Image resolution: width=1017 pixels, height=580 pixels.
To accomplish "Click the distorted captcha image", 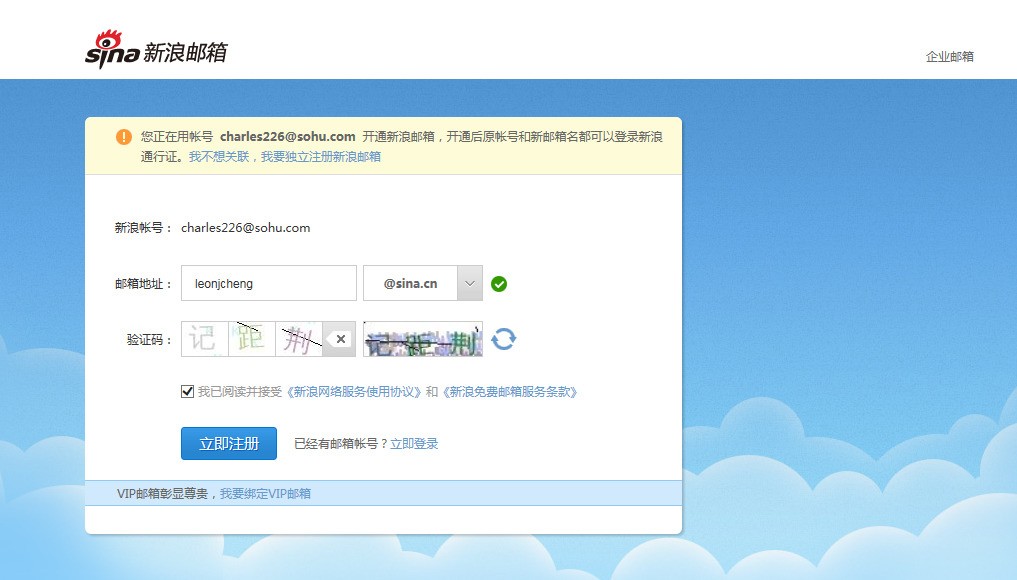I will 423,339.
